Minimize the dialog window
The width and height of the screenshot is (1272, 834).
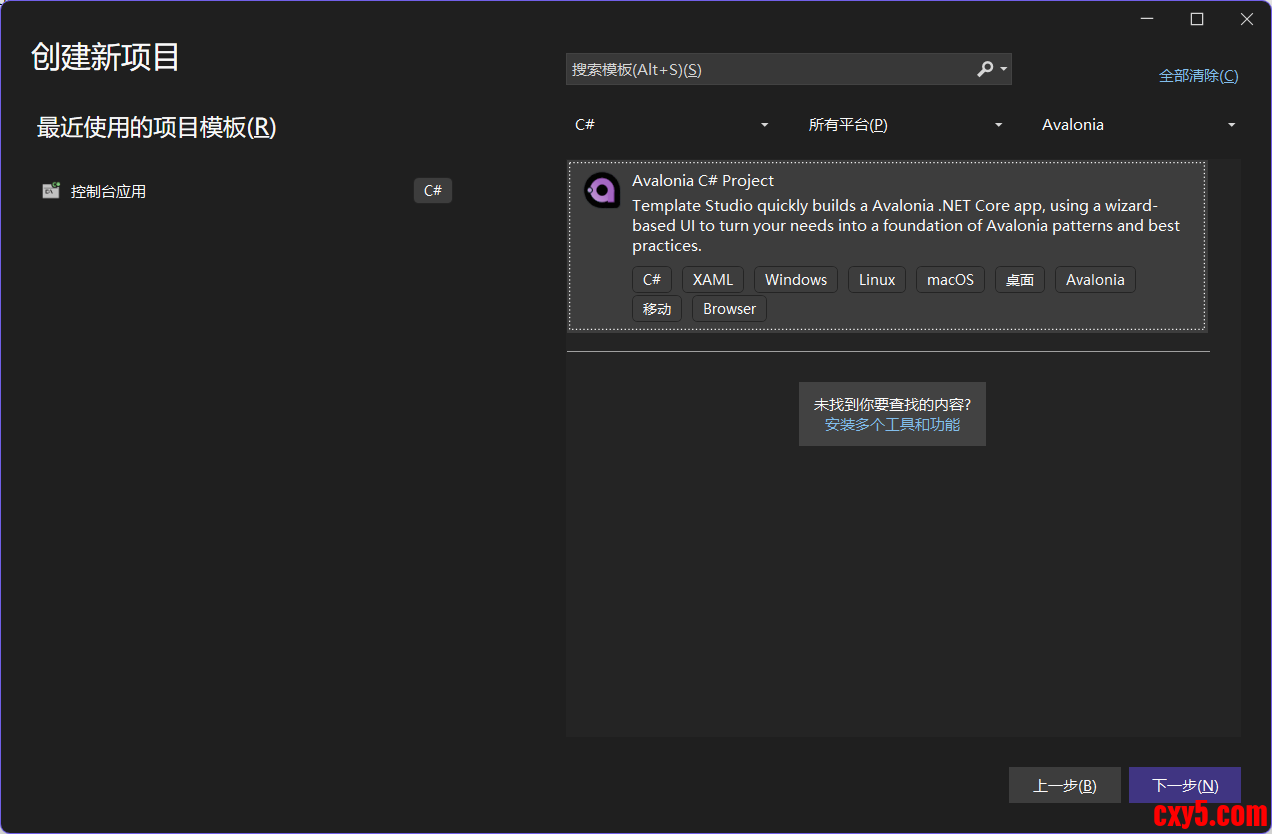point(1147,19)
